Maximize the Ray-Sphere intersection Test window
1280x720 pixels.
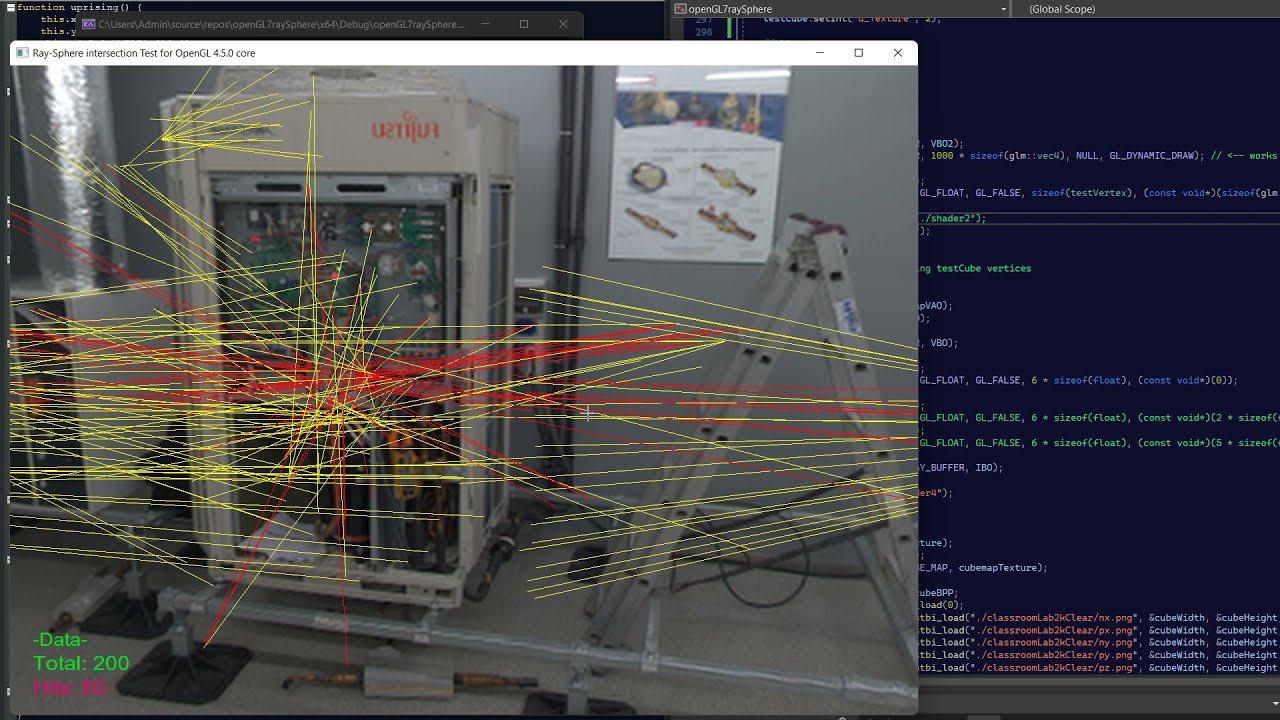click(x=858, y=53)
